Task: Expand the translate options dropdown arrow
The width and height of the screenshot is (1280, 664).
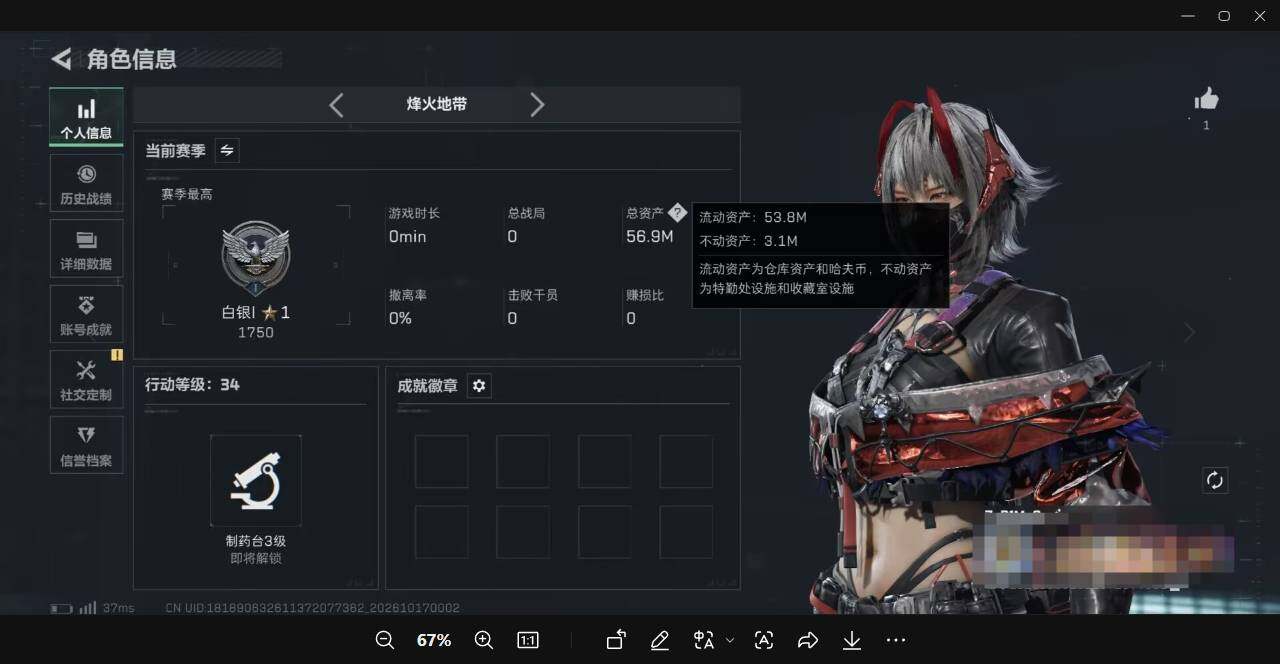Action: click(x=730, y=640)
